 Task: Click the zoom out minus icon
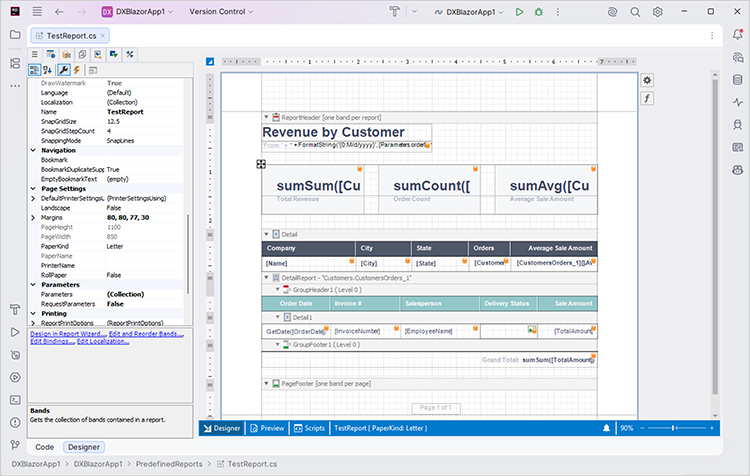tap(642, 428)
